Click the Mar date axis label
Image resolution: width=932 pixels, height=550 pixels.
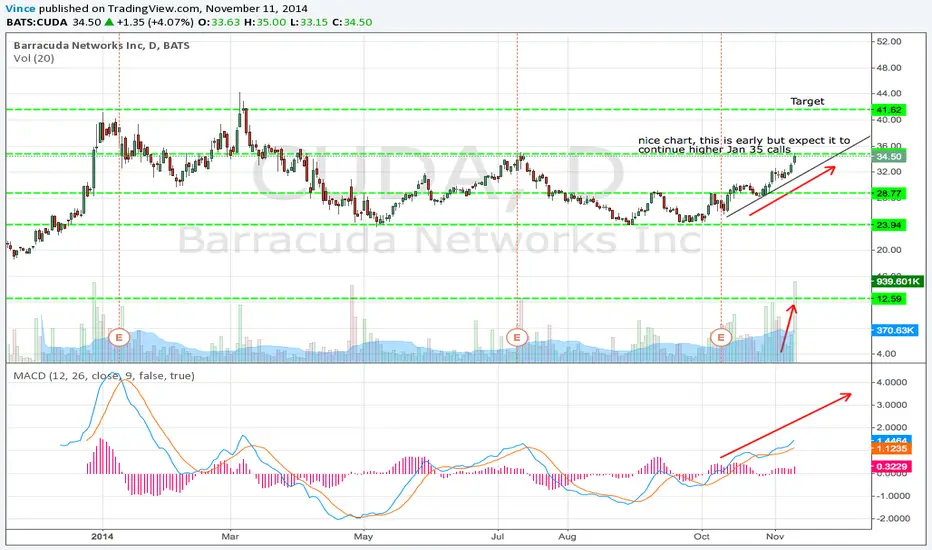coord(230,536)
